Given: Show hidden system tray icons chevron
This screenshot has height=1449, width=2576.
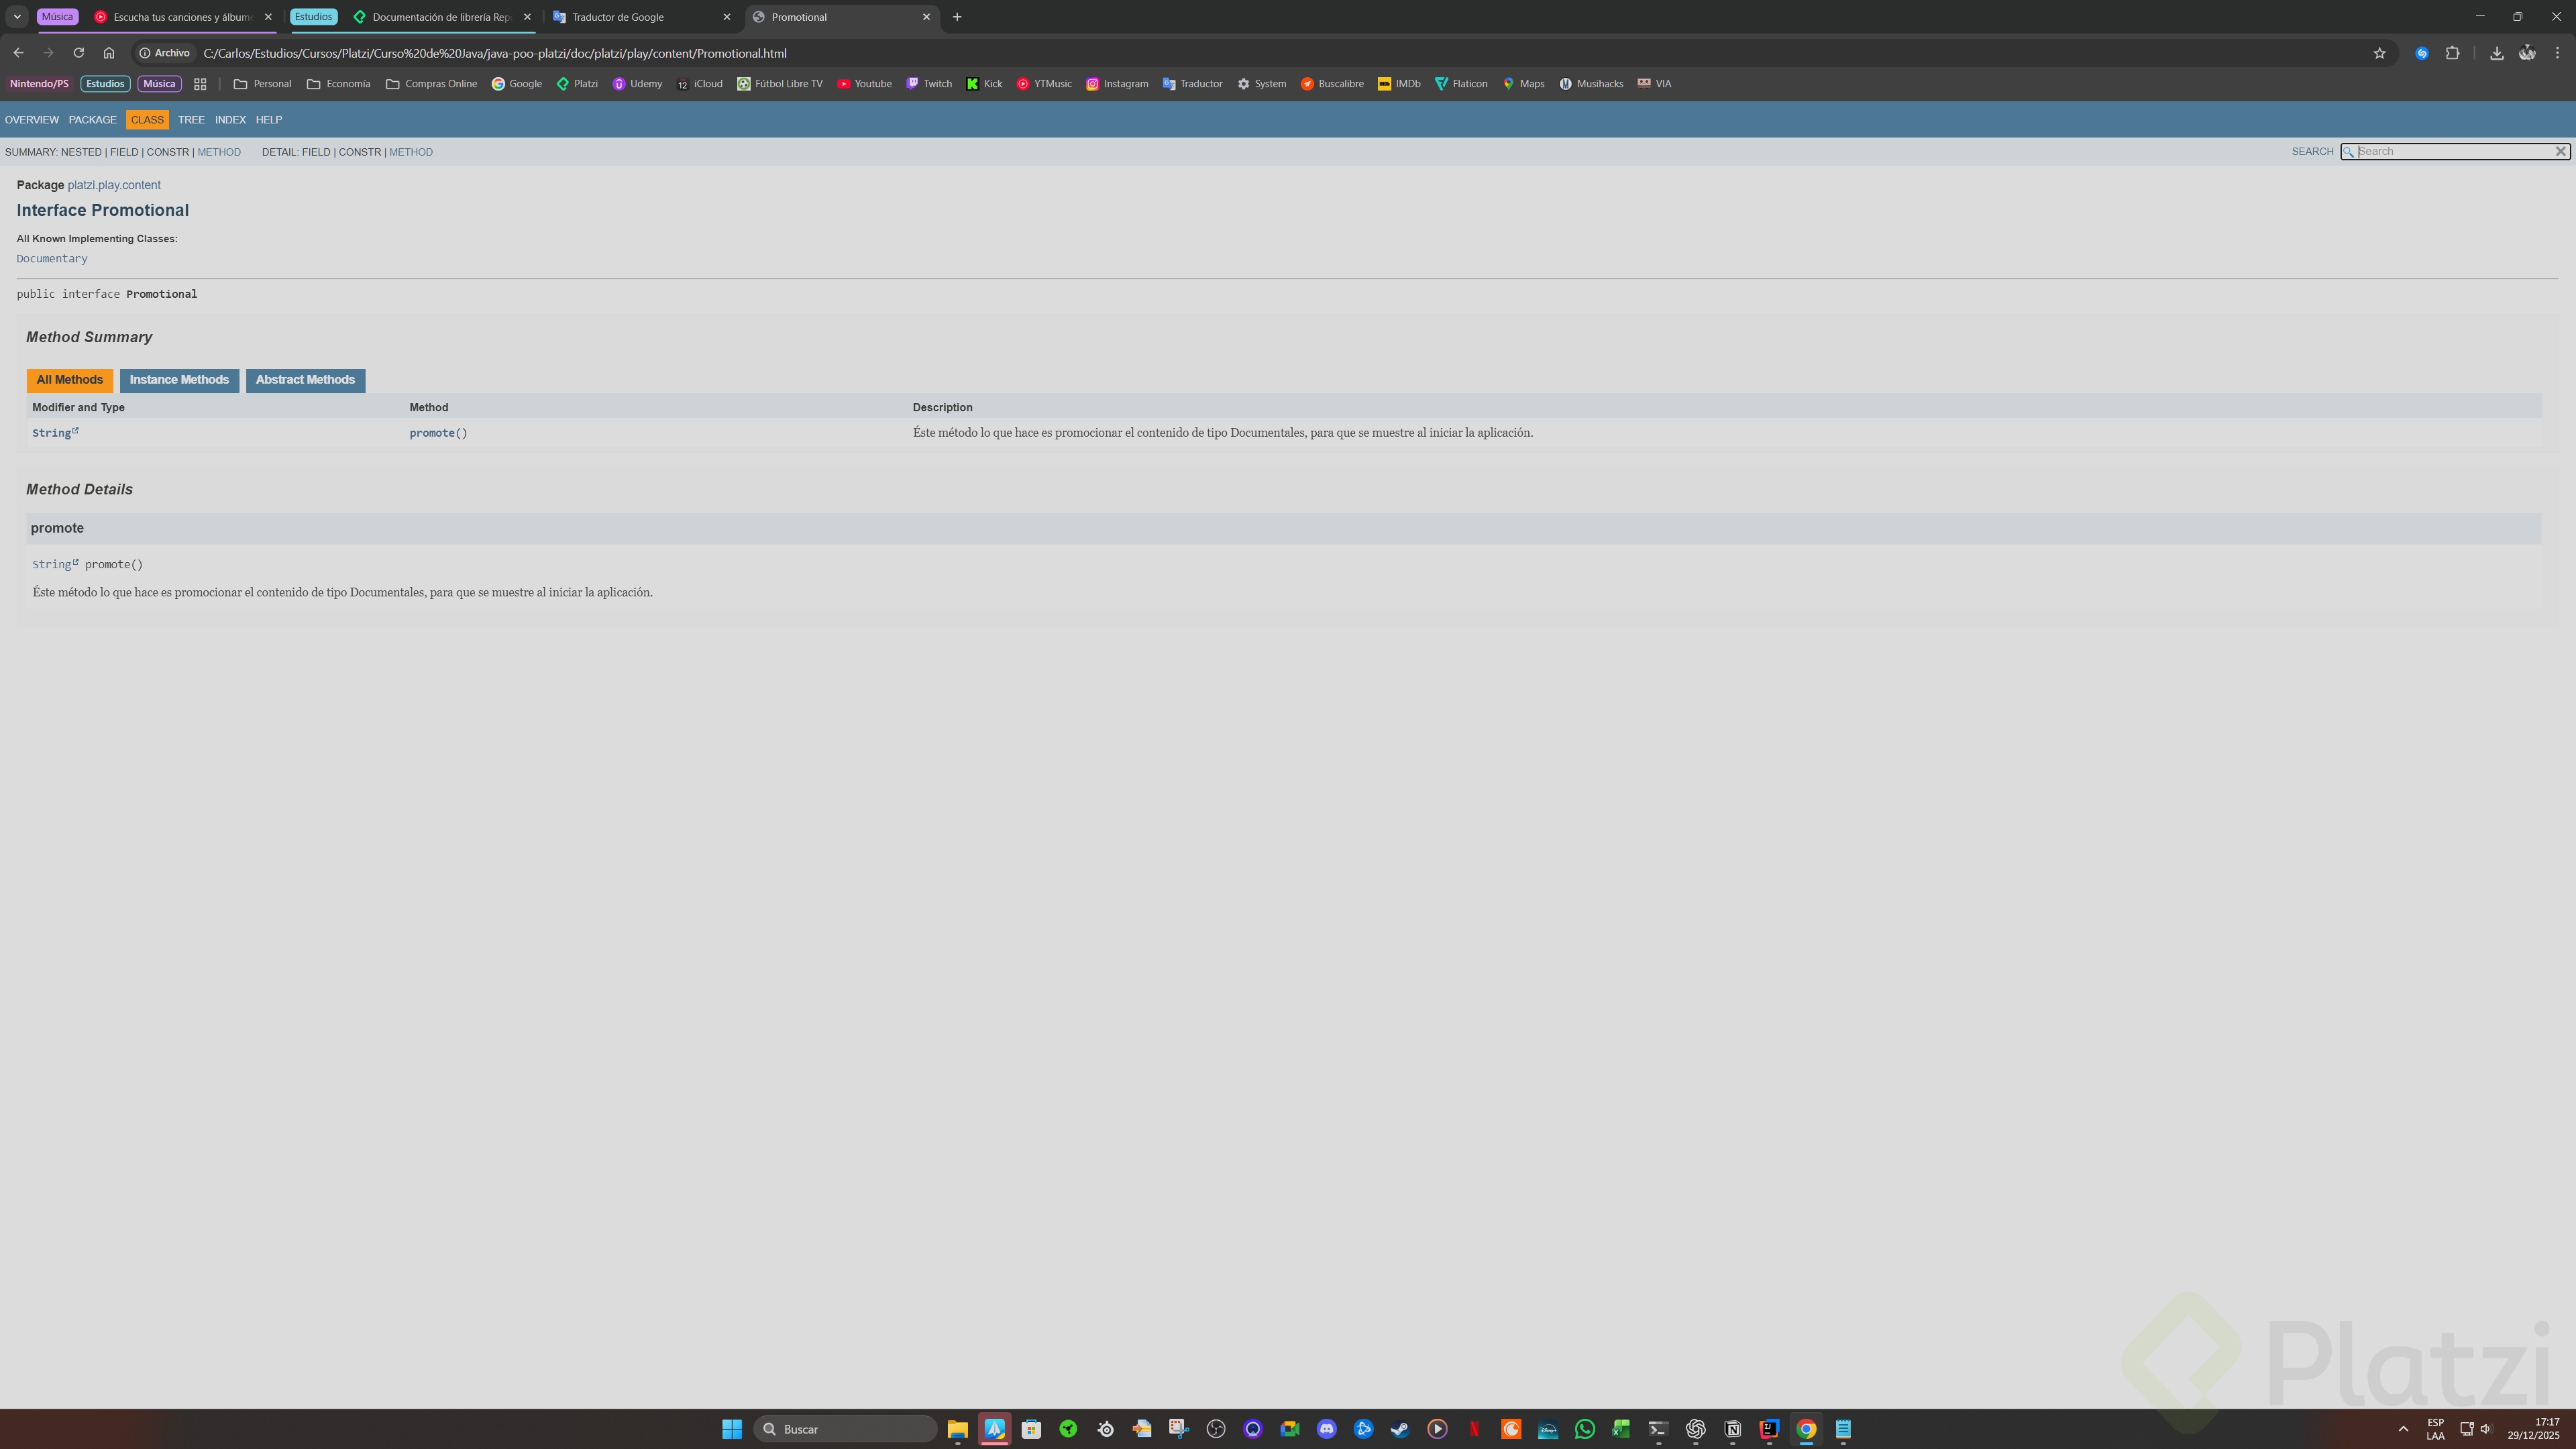Looking at the screenshot, I should click(x=2403, y=1429).
